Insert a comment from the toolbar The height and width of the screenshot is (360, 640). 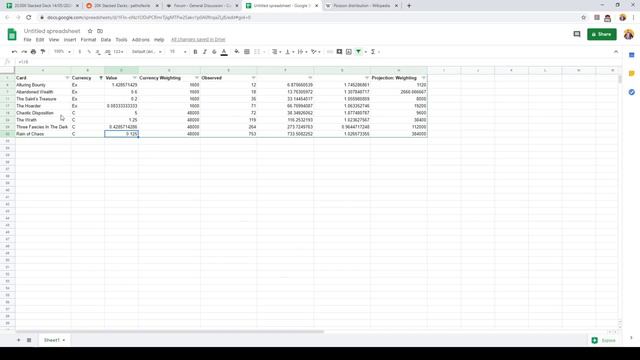339,52
